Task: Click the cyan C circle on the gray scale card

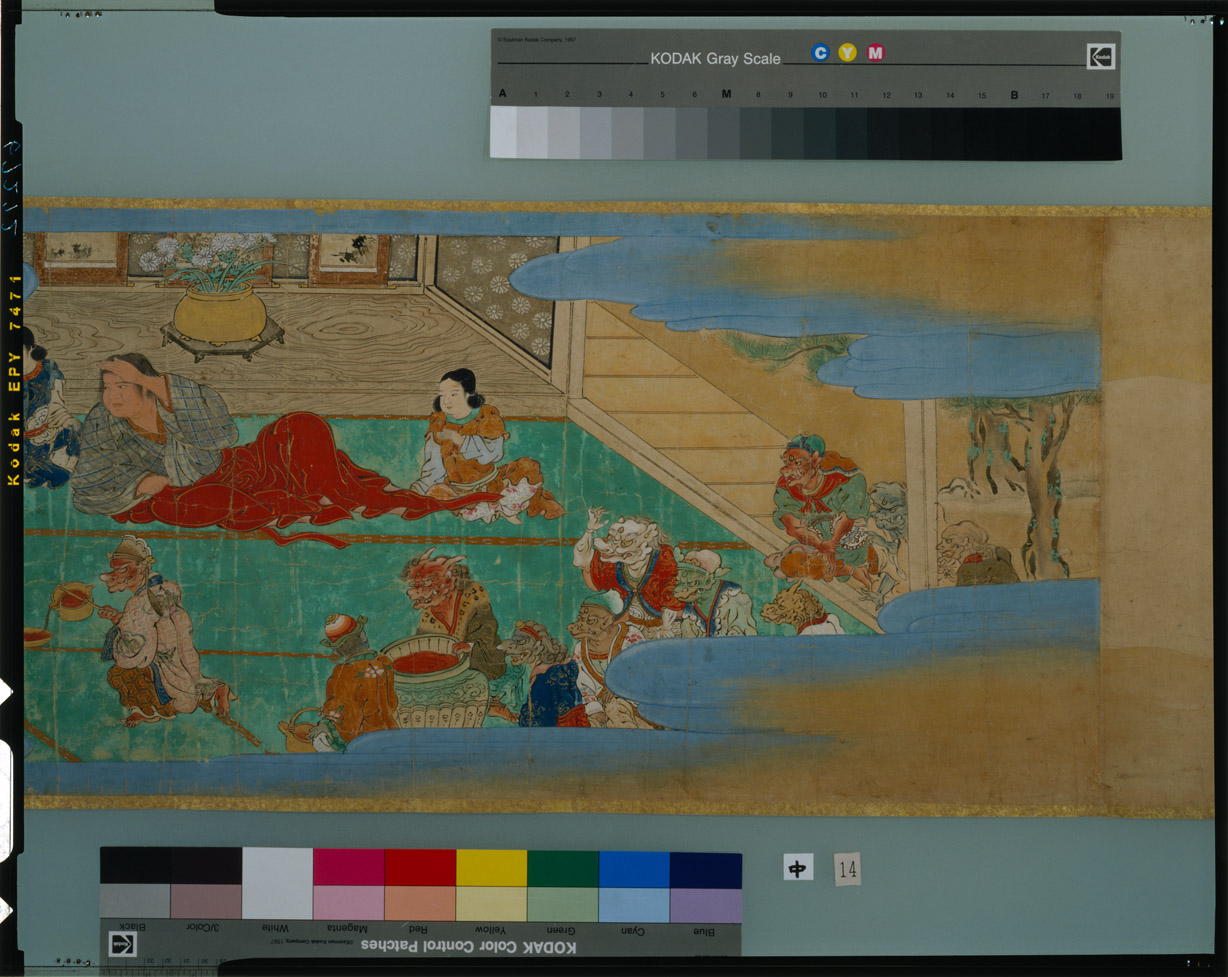Action: point(820,53)
